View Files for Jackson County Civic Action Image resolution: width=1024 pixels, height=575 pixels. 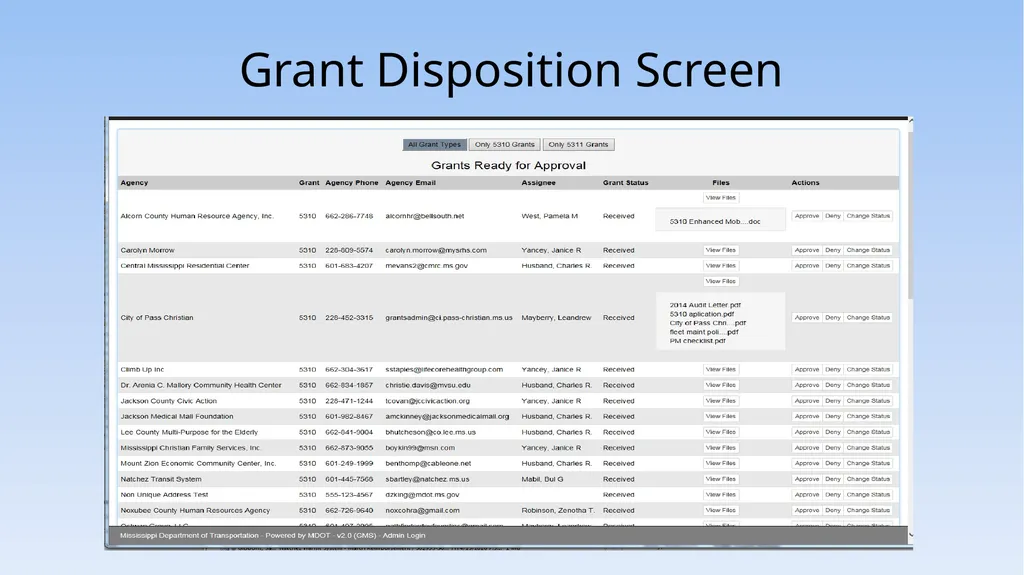[x=720, y=401]
